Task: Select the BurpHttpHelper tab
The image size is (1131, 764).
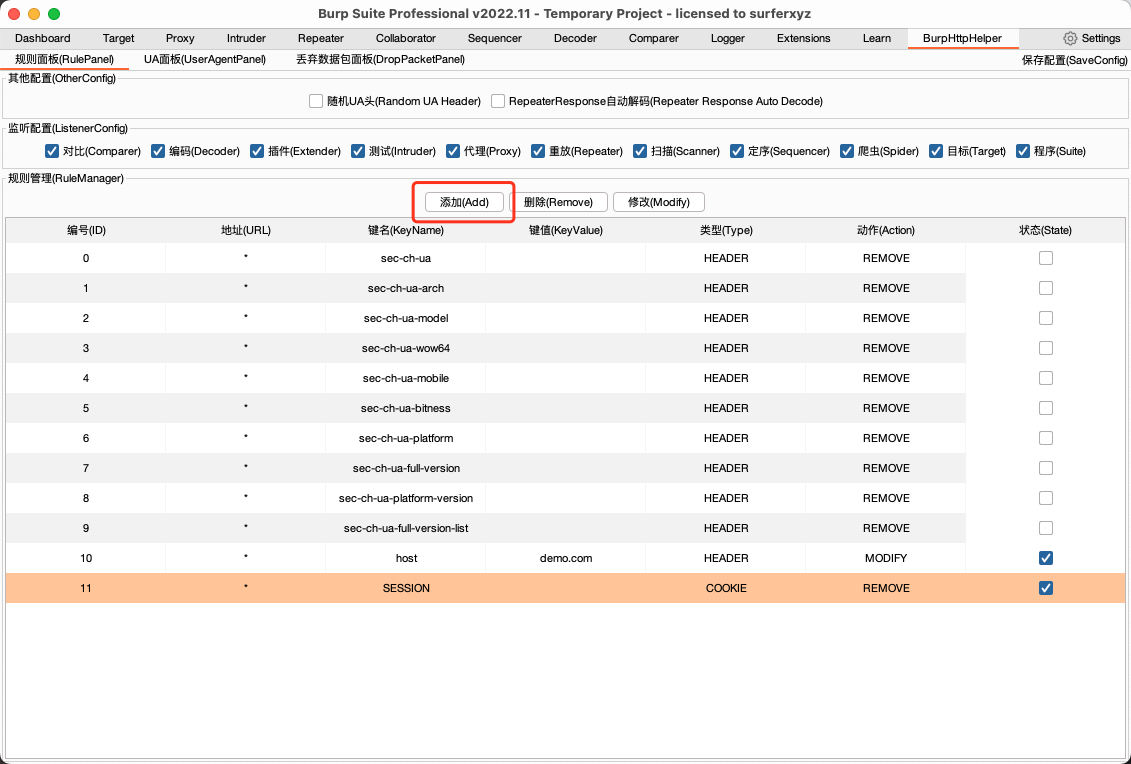Action: [x=962, y=38]
